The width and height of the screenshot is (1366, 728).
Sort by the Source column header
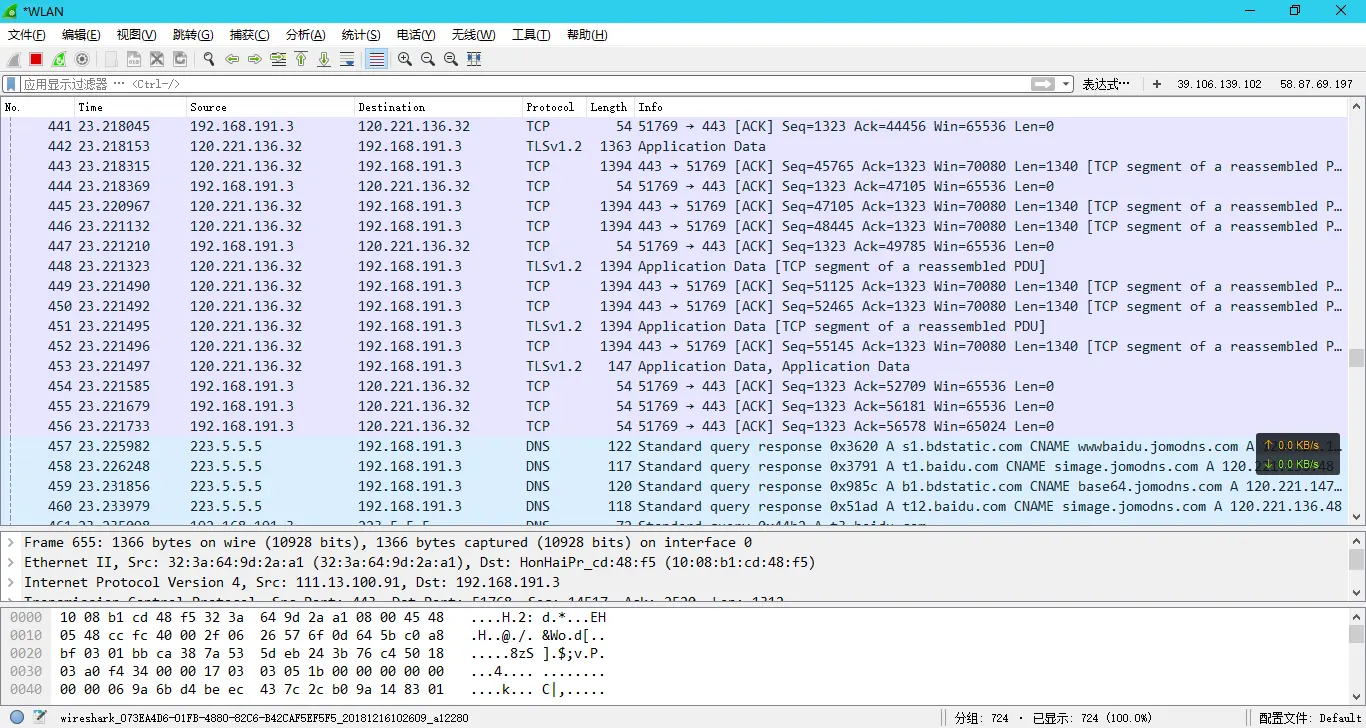pyautogui.click(x=270, y=107)
